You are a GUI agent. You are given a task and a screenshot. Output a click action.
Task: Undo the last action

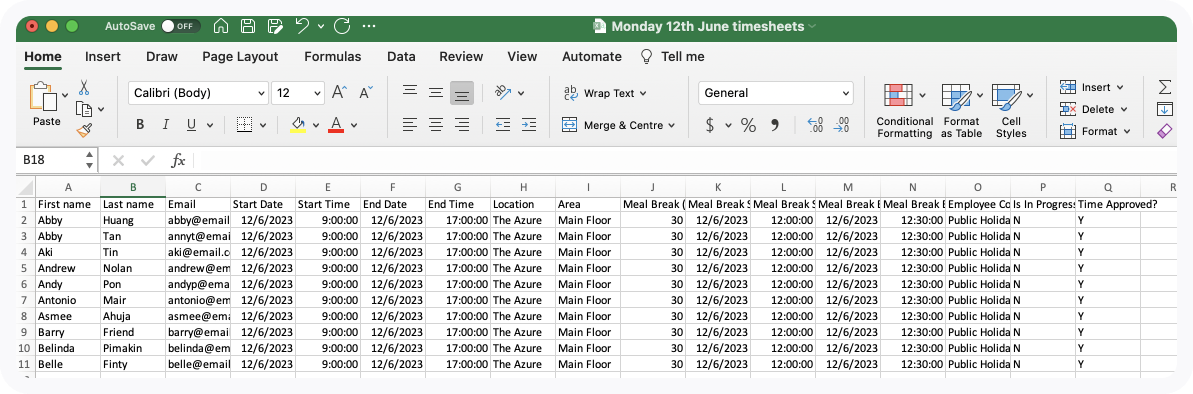tap(302, 26)
